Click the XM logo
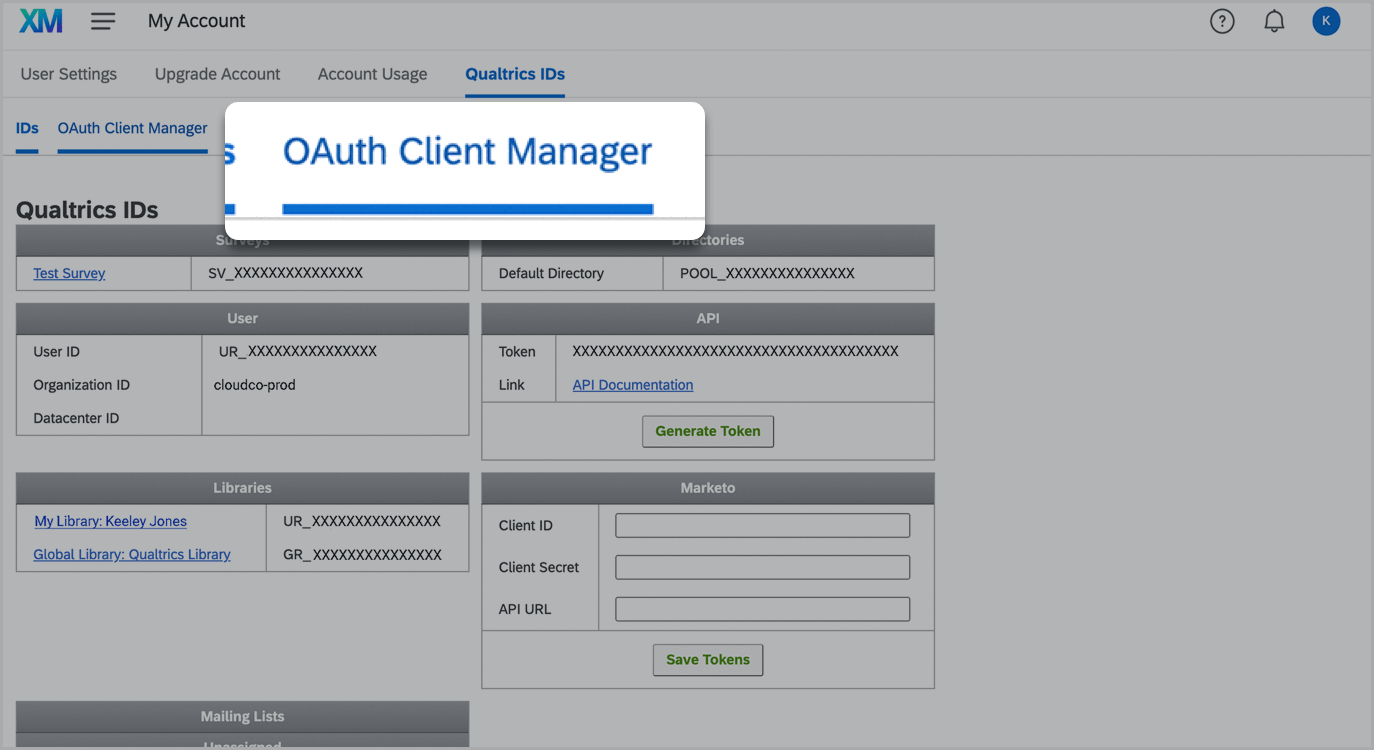 41,21
